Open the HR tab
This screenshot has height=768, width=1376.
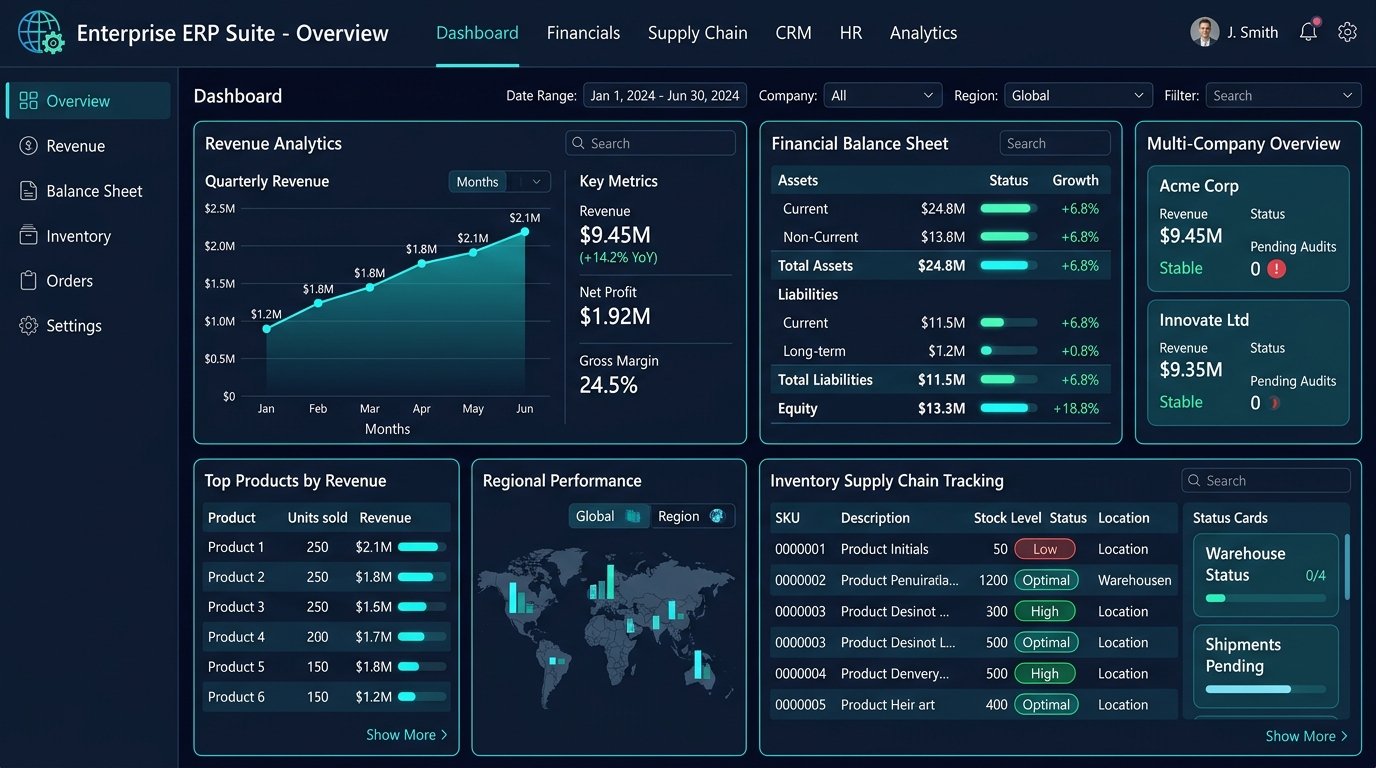coord(851,33)
